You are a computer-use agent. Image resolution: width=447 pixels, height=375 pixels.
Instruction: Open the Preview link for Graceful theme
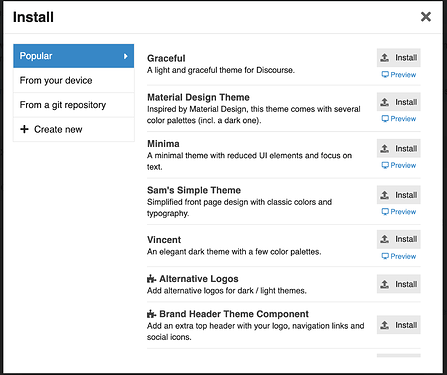(399, 75)
